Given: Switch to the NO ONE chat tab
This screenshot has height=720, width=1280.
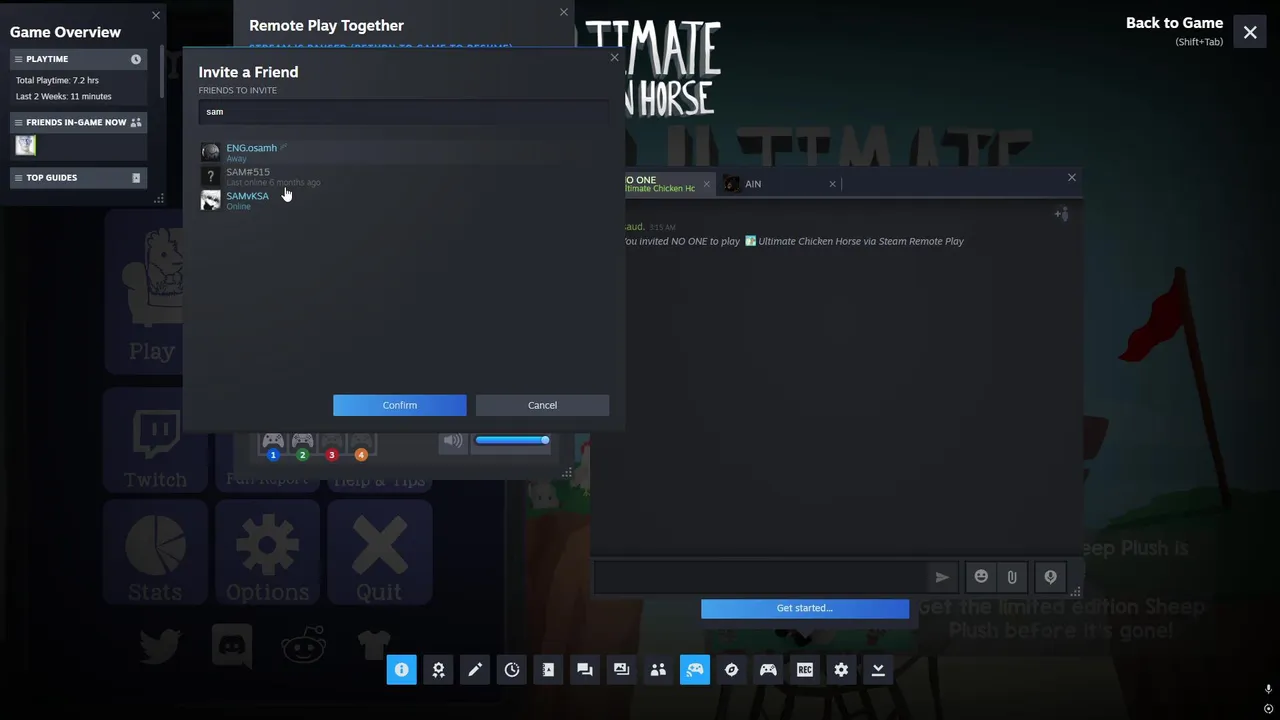Looking at the screenshot, I should [658, 184].
